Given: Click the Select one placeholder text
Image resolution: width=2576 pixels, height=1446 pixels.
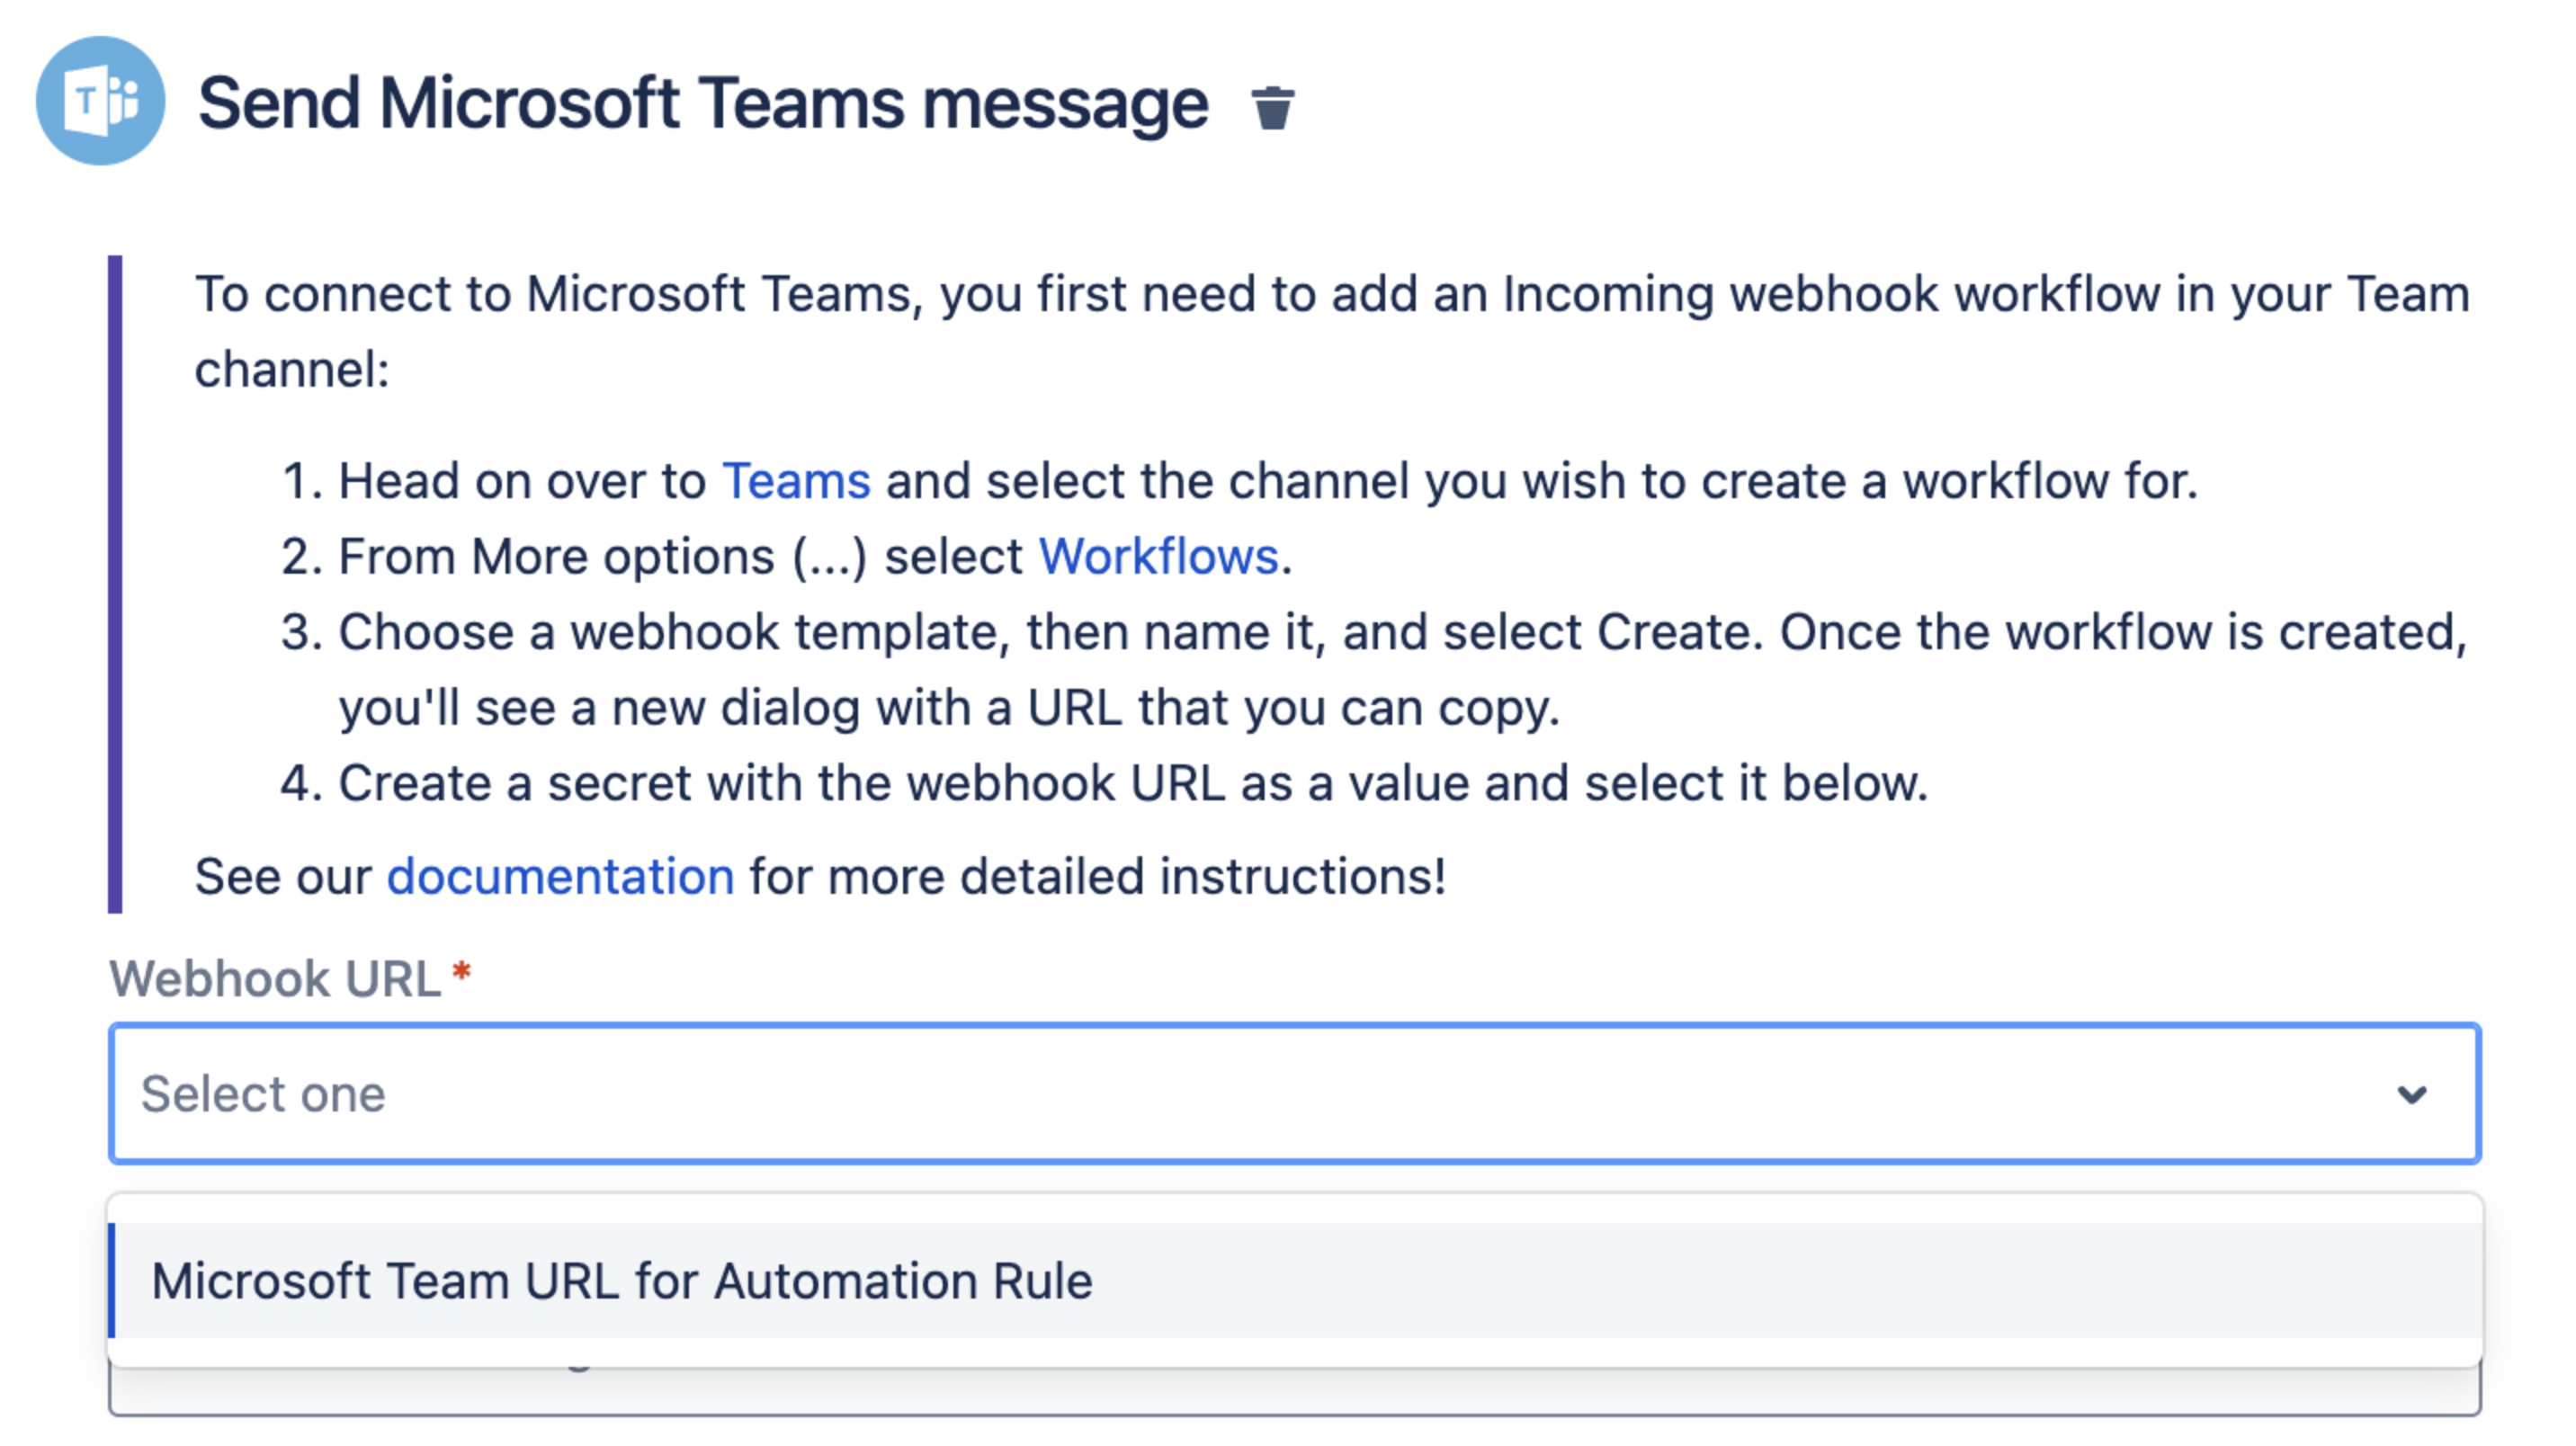Looking at the screenshot, I should point(263,1093).
